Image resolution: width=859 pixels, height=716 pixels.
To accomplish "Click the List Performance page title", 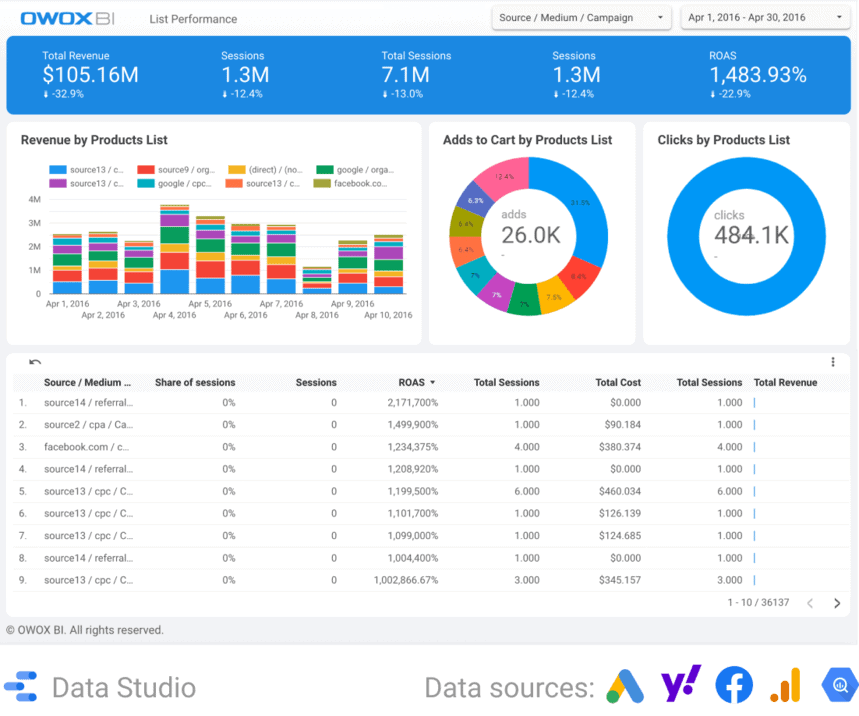I will [192, 18].
